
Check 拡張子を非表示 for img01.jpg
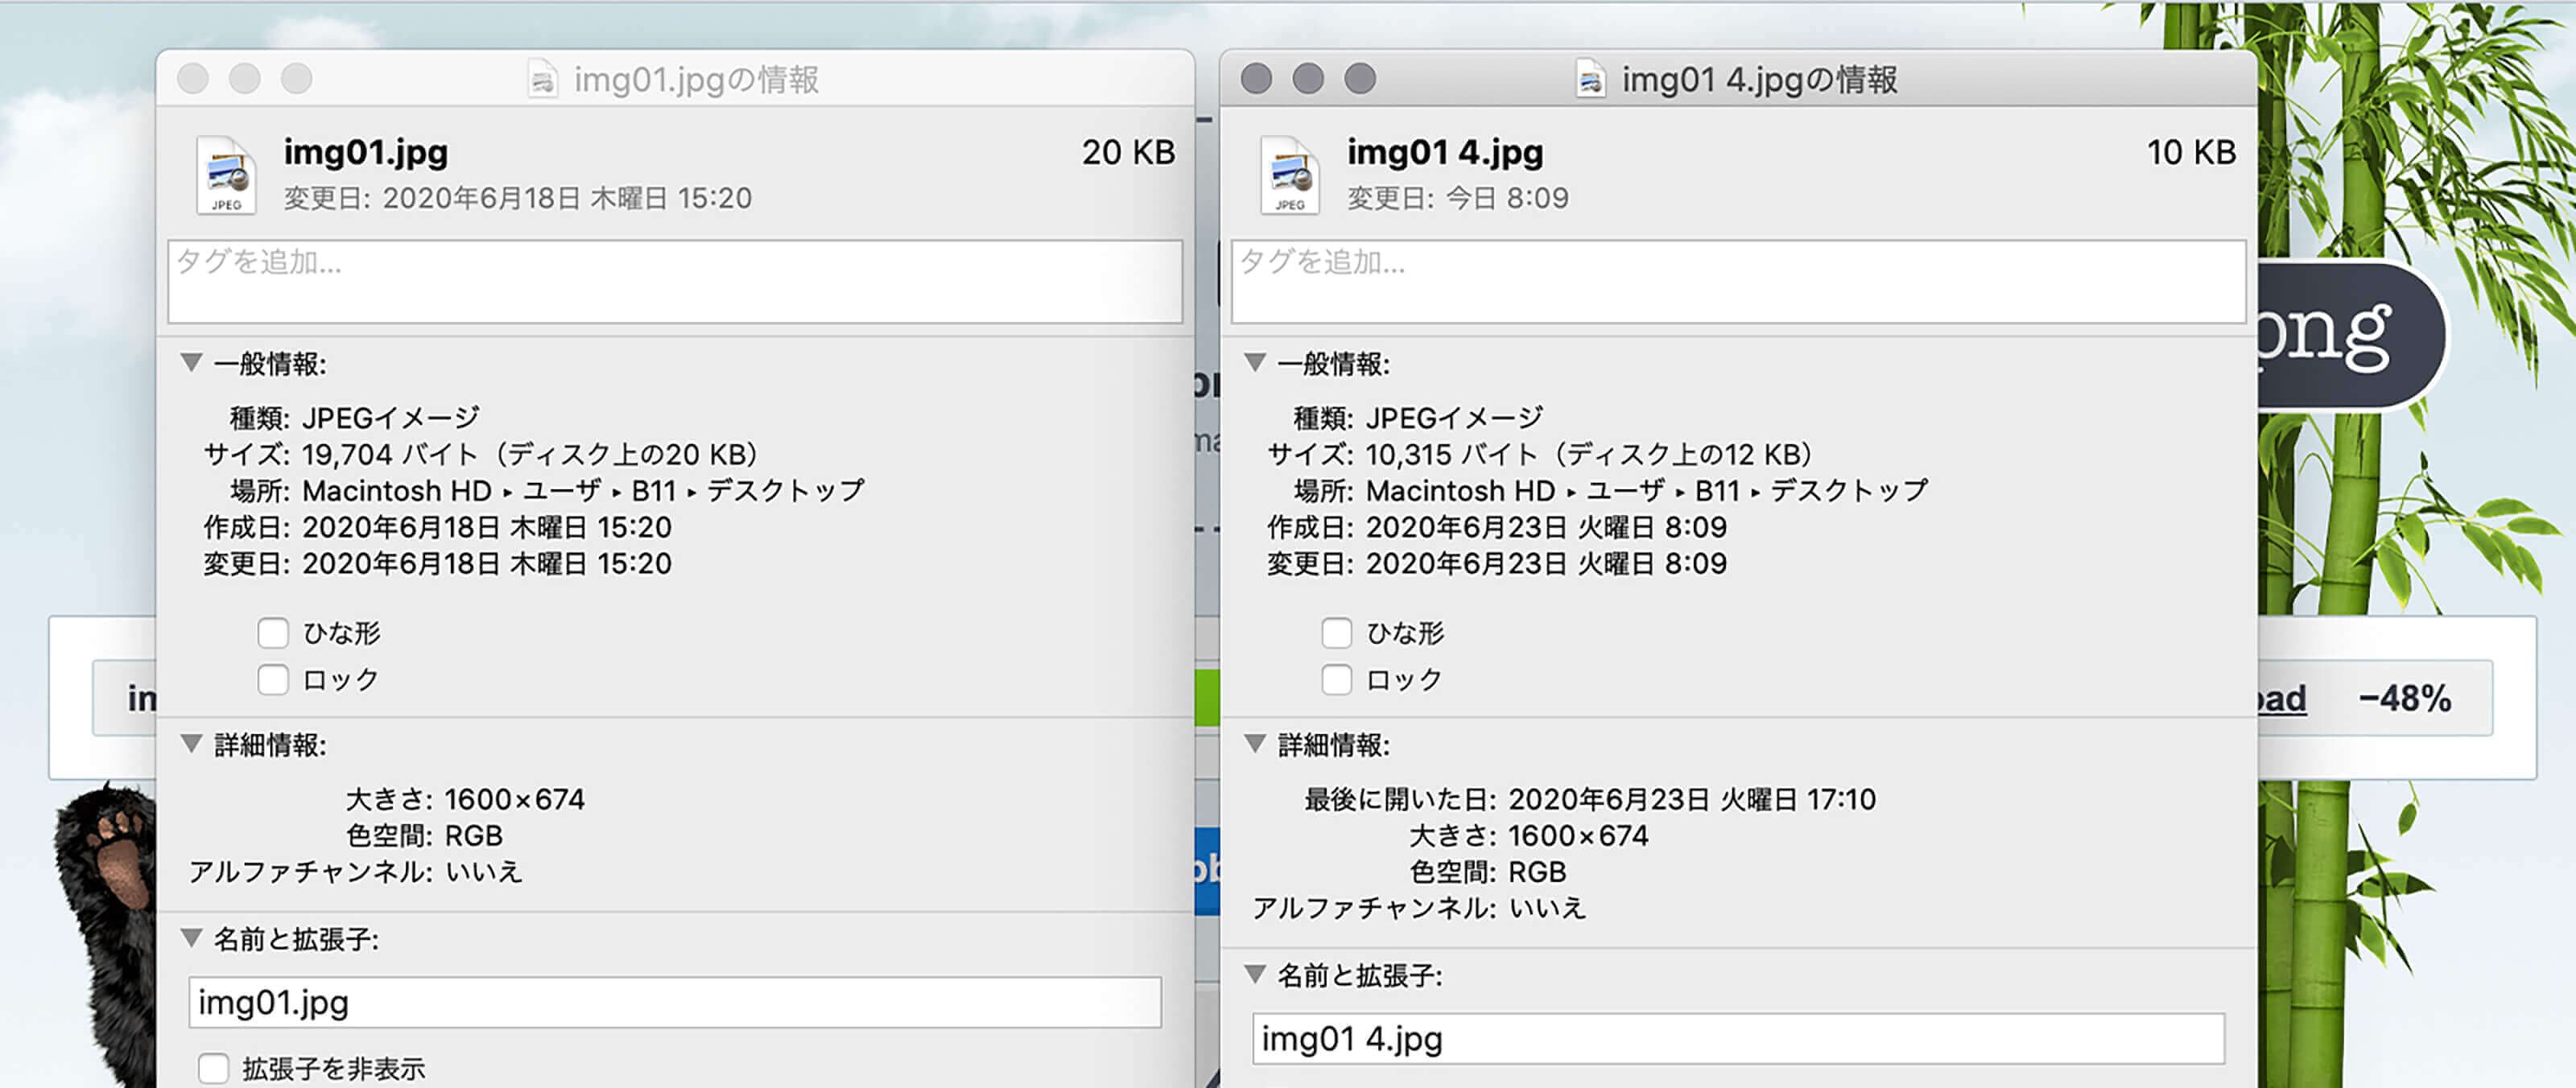click(213, 1068)
